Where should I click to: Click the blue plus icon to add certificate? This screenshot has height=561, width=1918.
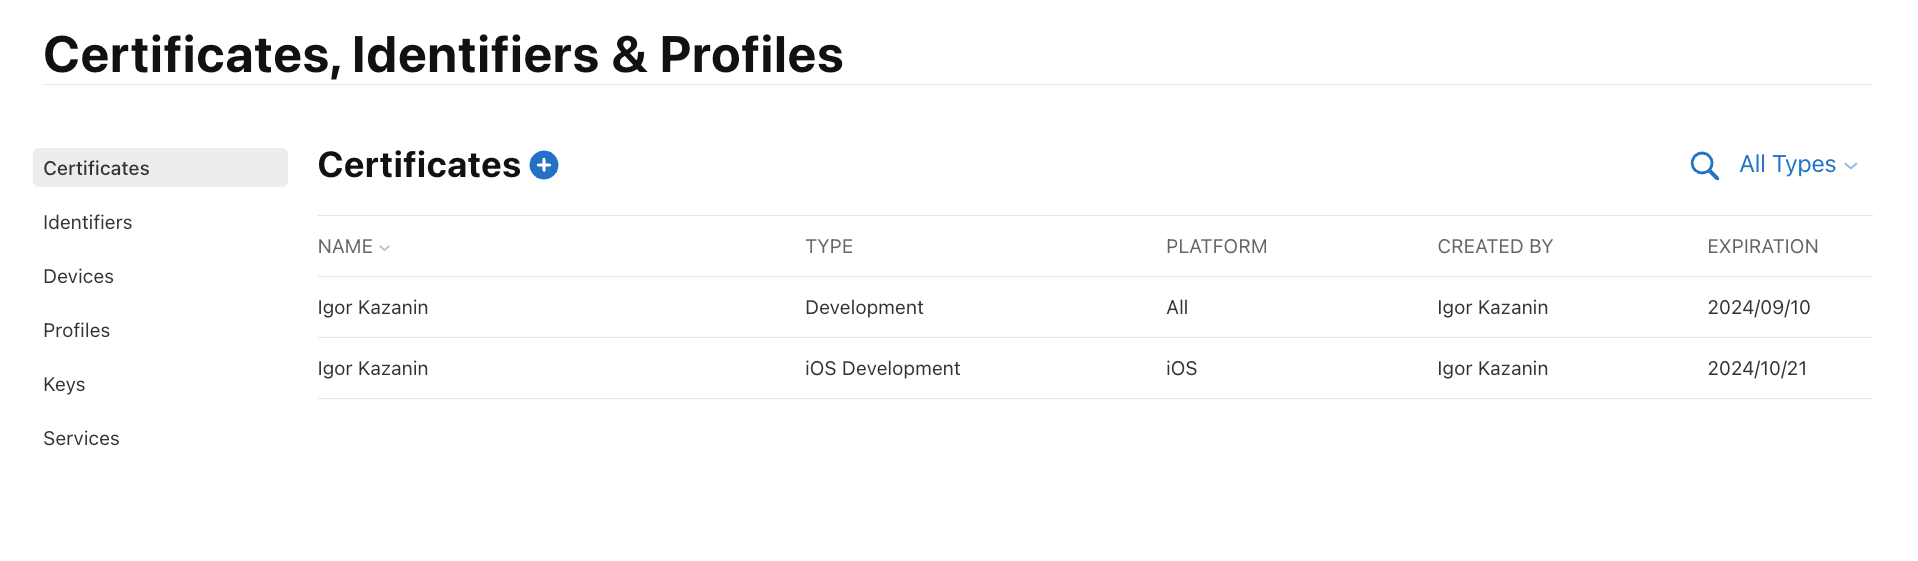click(544, 165)
